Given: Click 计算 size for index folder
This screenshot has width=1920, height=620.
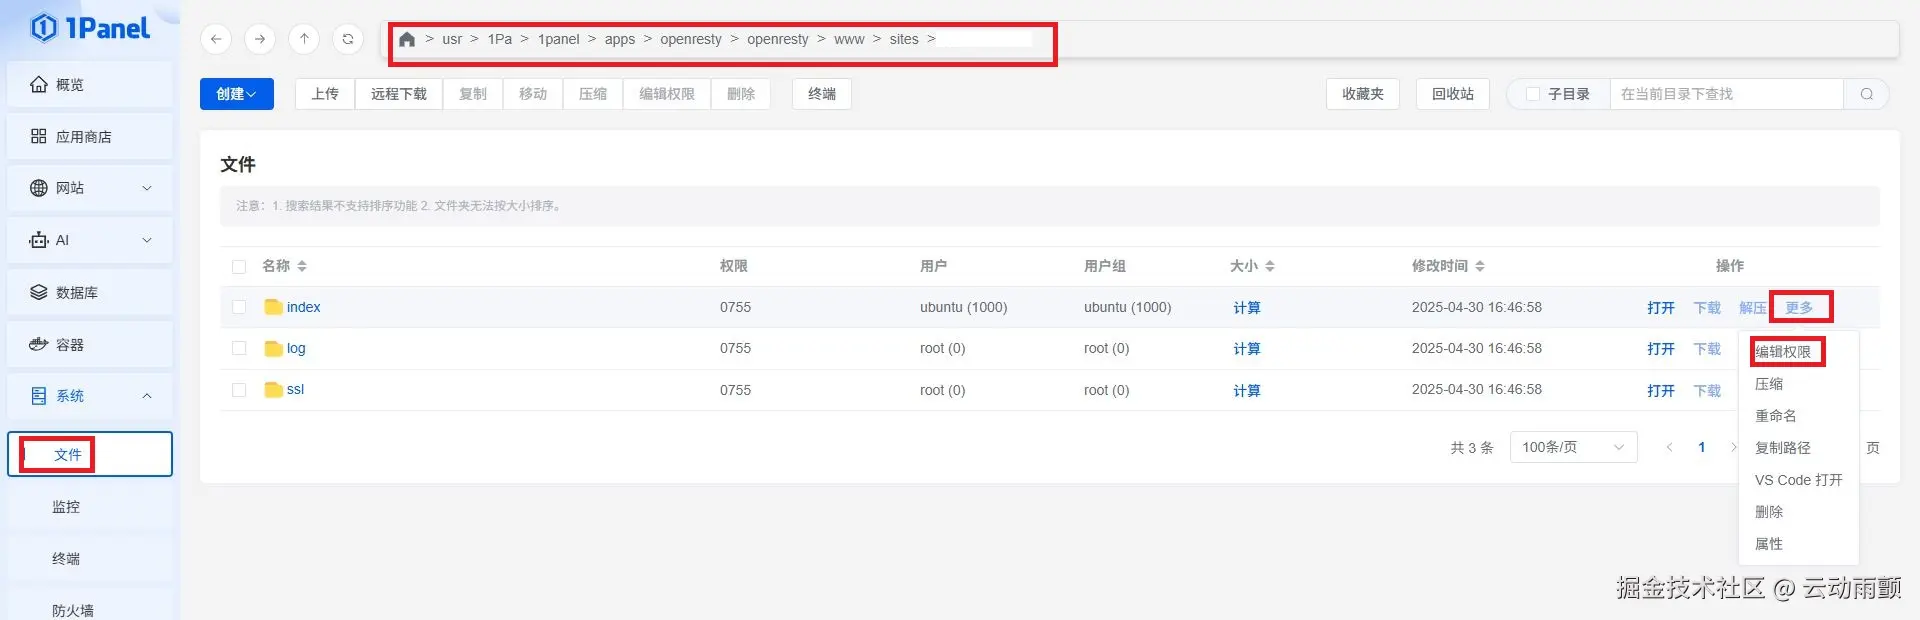Looking at the screenshot, I should [1247, 308].
